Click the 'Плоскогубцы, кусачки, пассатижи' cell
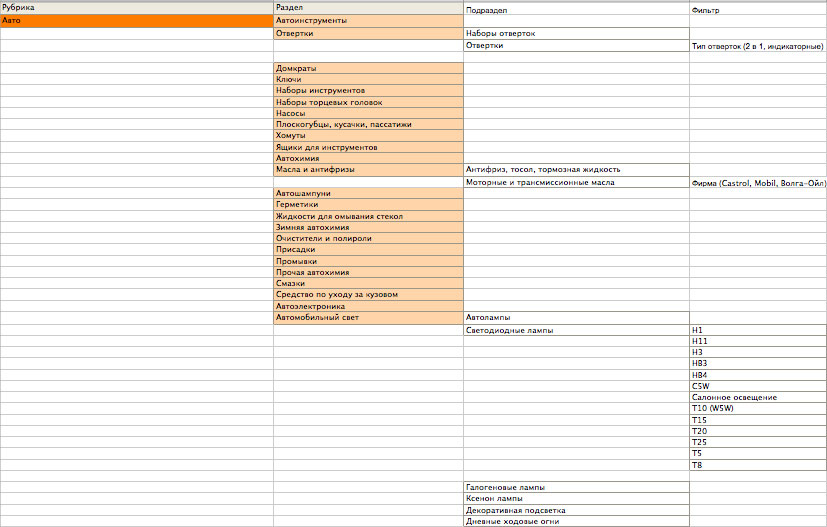The width and height of the screenshot is (827, 527). tap(368, 125)
